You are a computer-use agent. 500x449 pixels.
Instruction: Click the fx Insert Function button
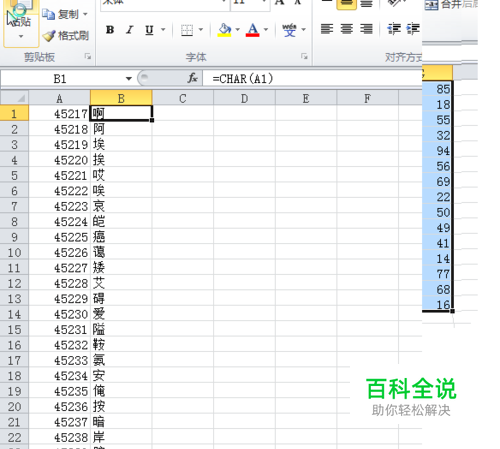click(192, 79)
